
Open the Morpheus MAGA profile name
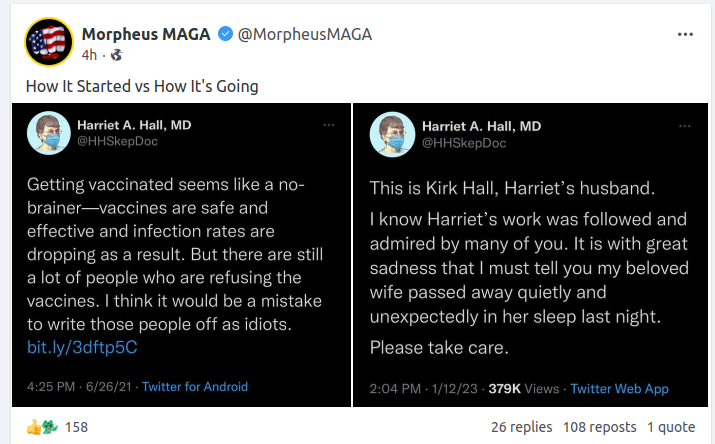[146, 34]
